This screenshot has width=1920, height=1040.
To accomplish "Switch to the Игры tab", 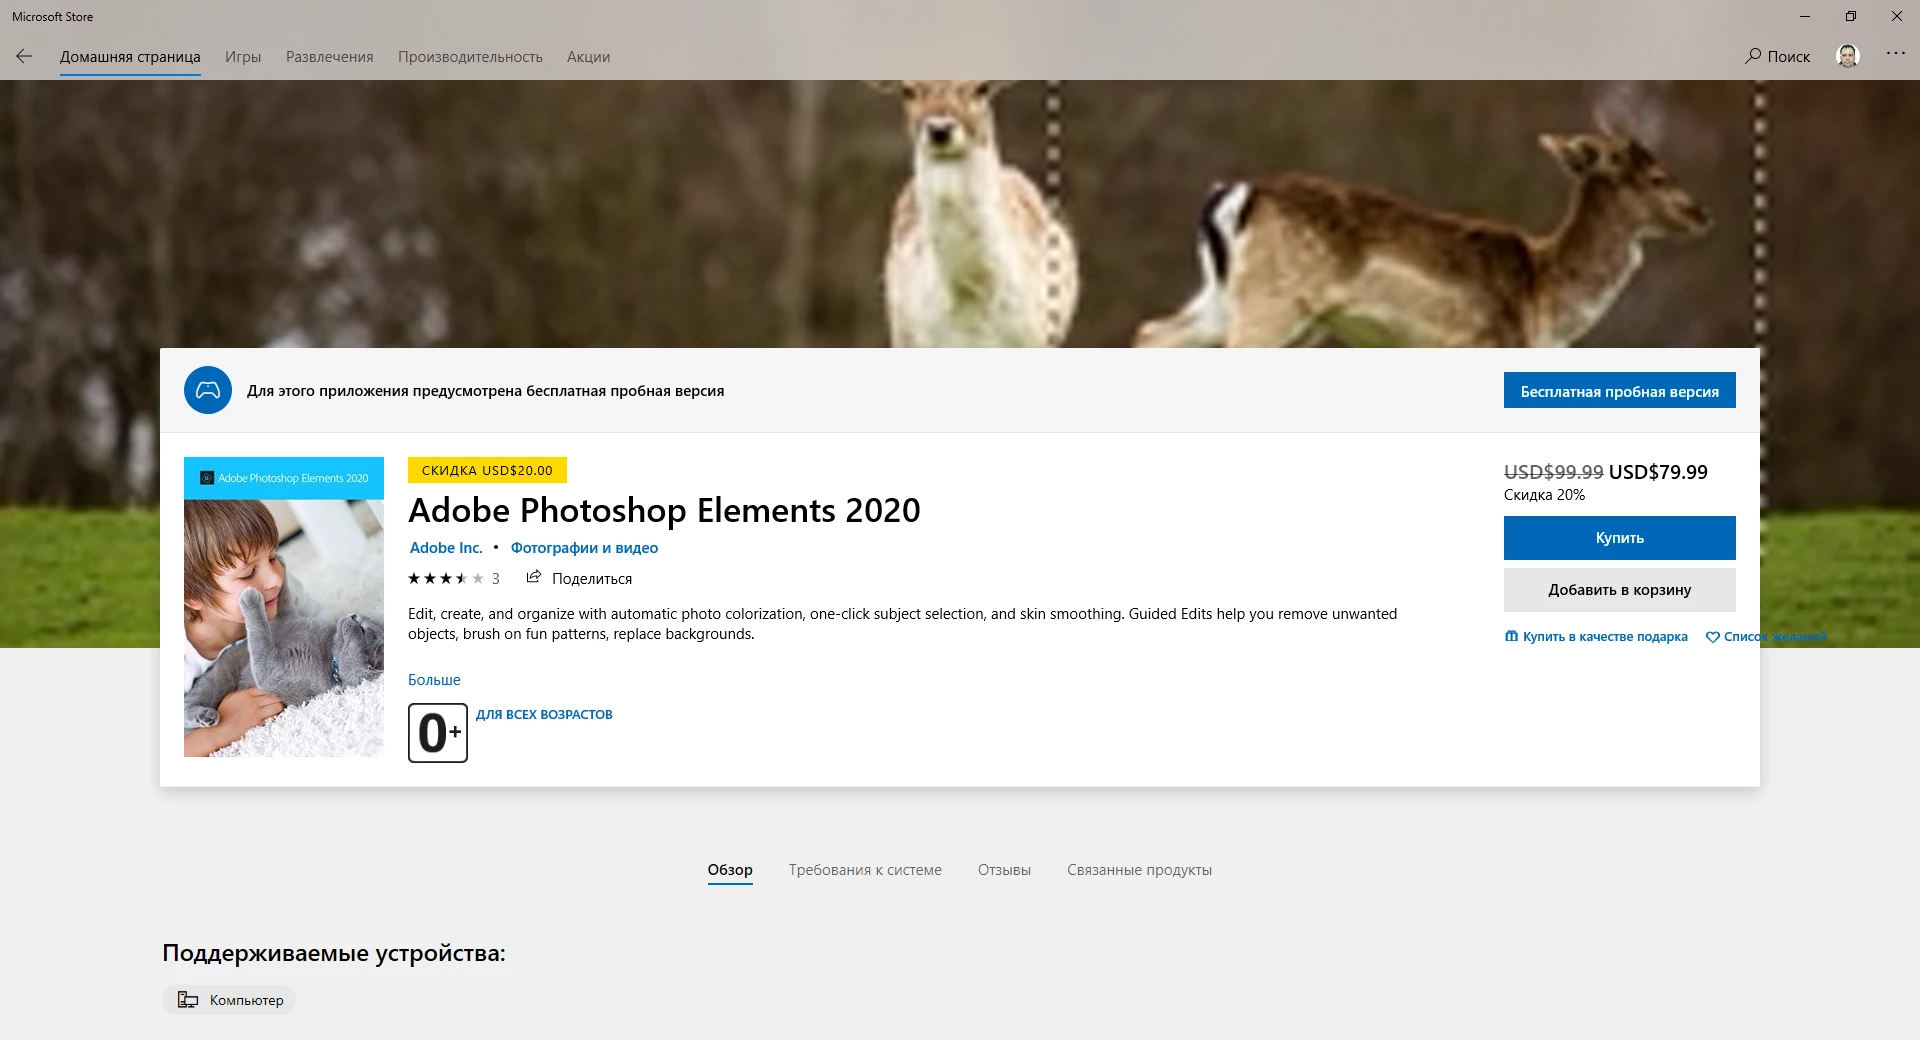I will pyautogui.click(x=243, y=57).
